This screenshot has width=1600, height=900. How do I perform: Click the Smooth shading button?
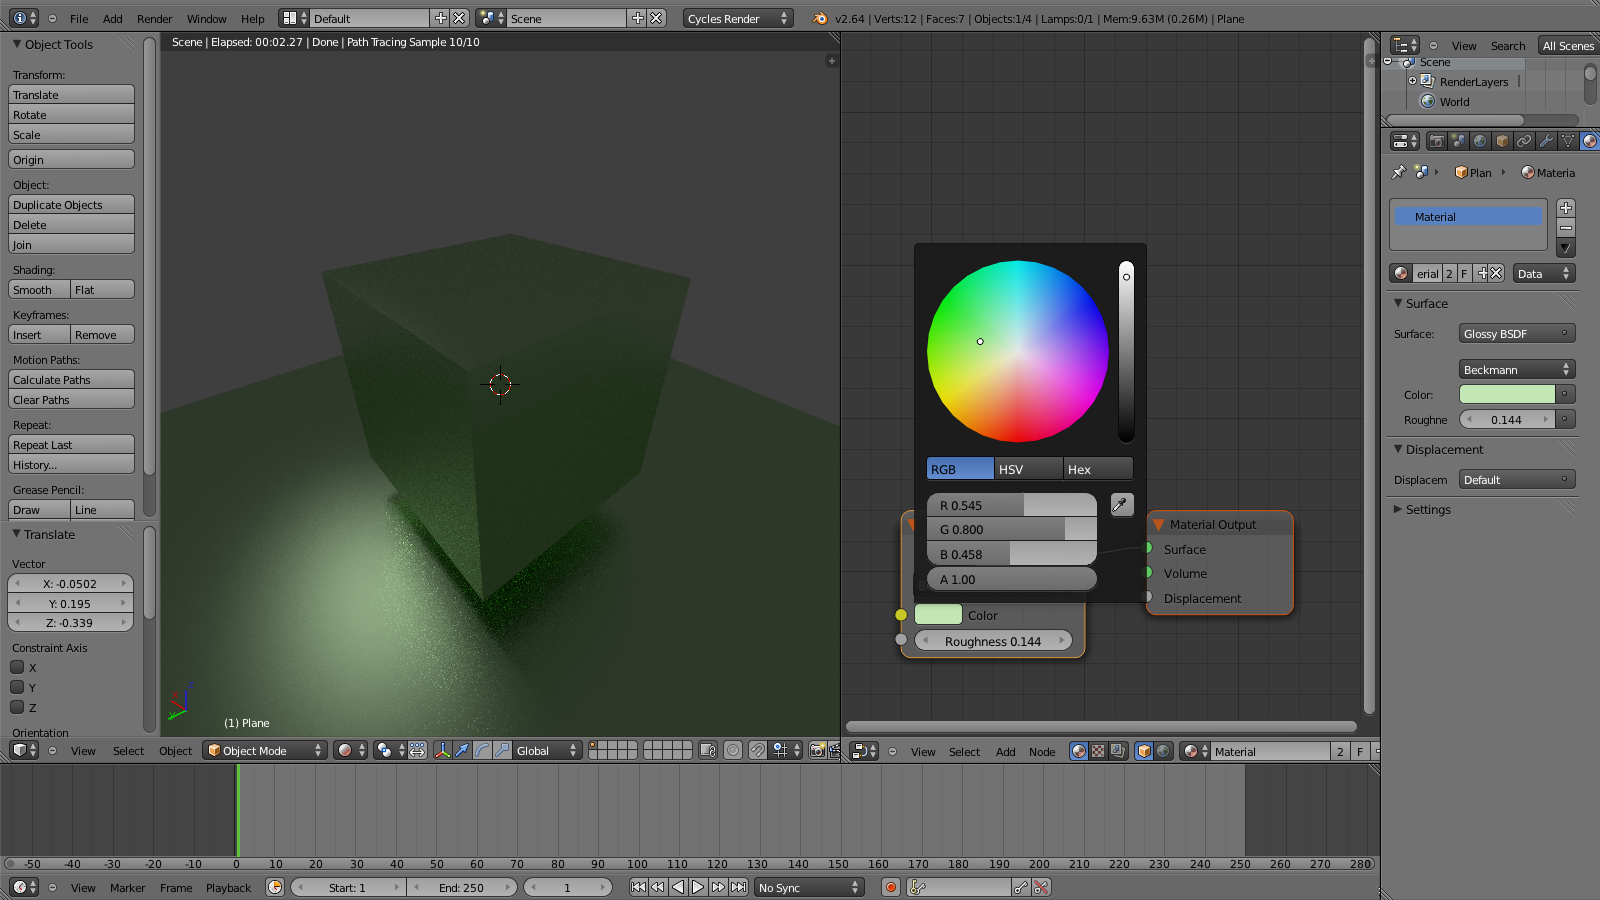[39, 290]
